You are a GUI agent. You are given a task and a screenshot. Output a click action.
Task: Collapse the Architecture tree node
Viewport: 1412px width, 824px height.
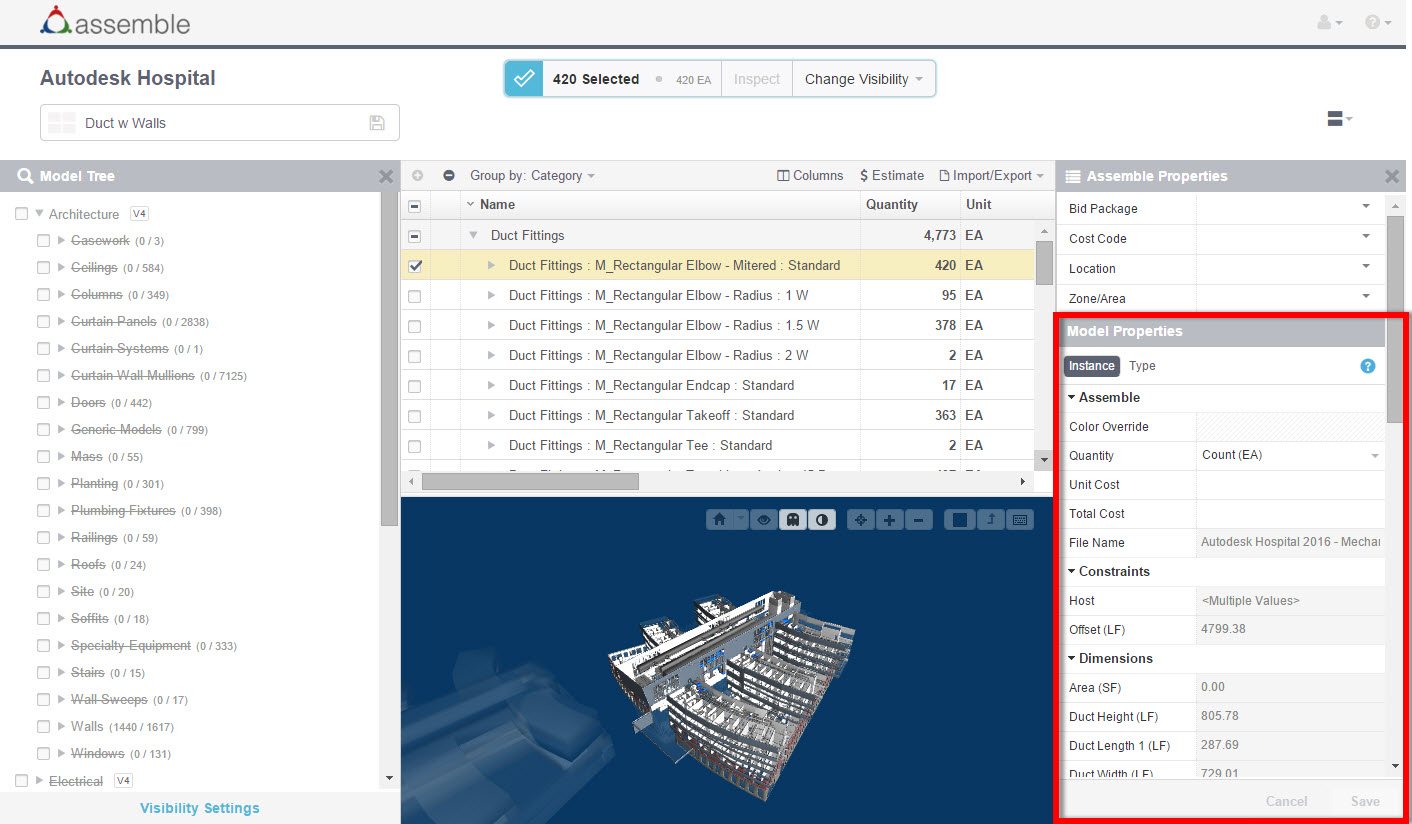tap(39, 214)
